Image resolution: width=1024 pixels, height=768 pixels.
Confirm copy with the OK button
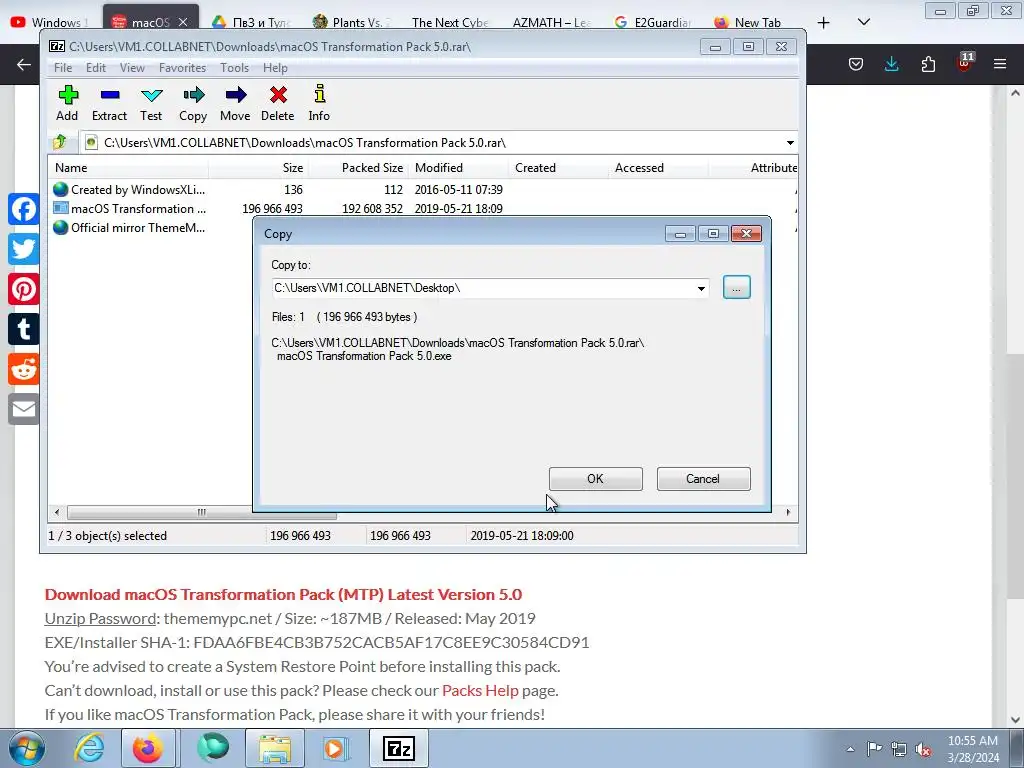tap(596, 479)
